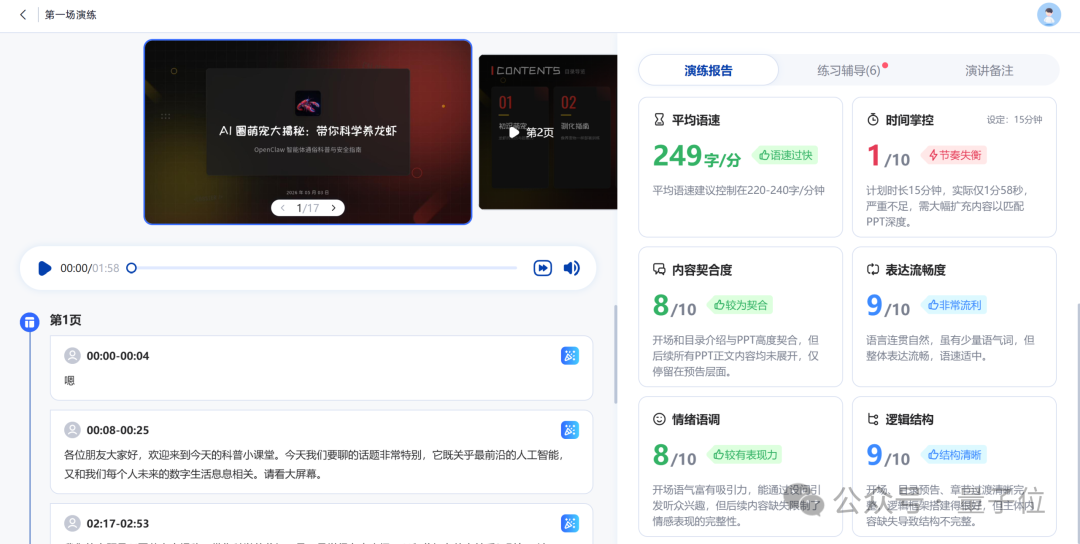The height and width of the screenshot is (544, 1080).
Task: Click the 第1页 section heading
Action: 66,320
